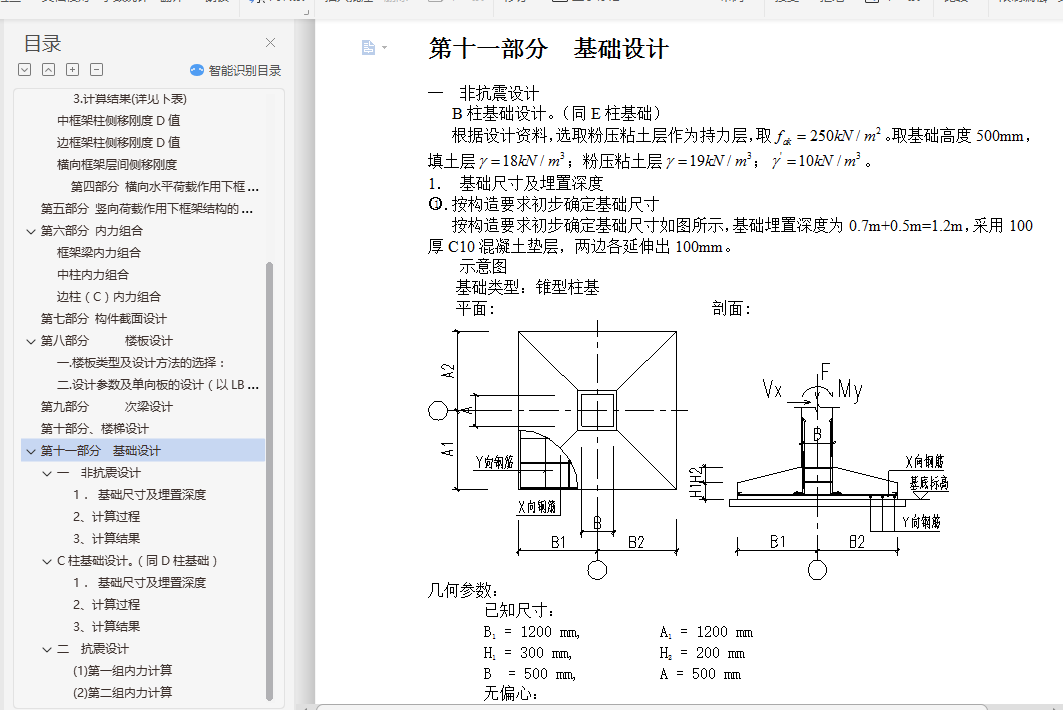Navigate to 第七部分 构件截面设计
This screenshot has height=710, width=1063.
coord(104,319)
